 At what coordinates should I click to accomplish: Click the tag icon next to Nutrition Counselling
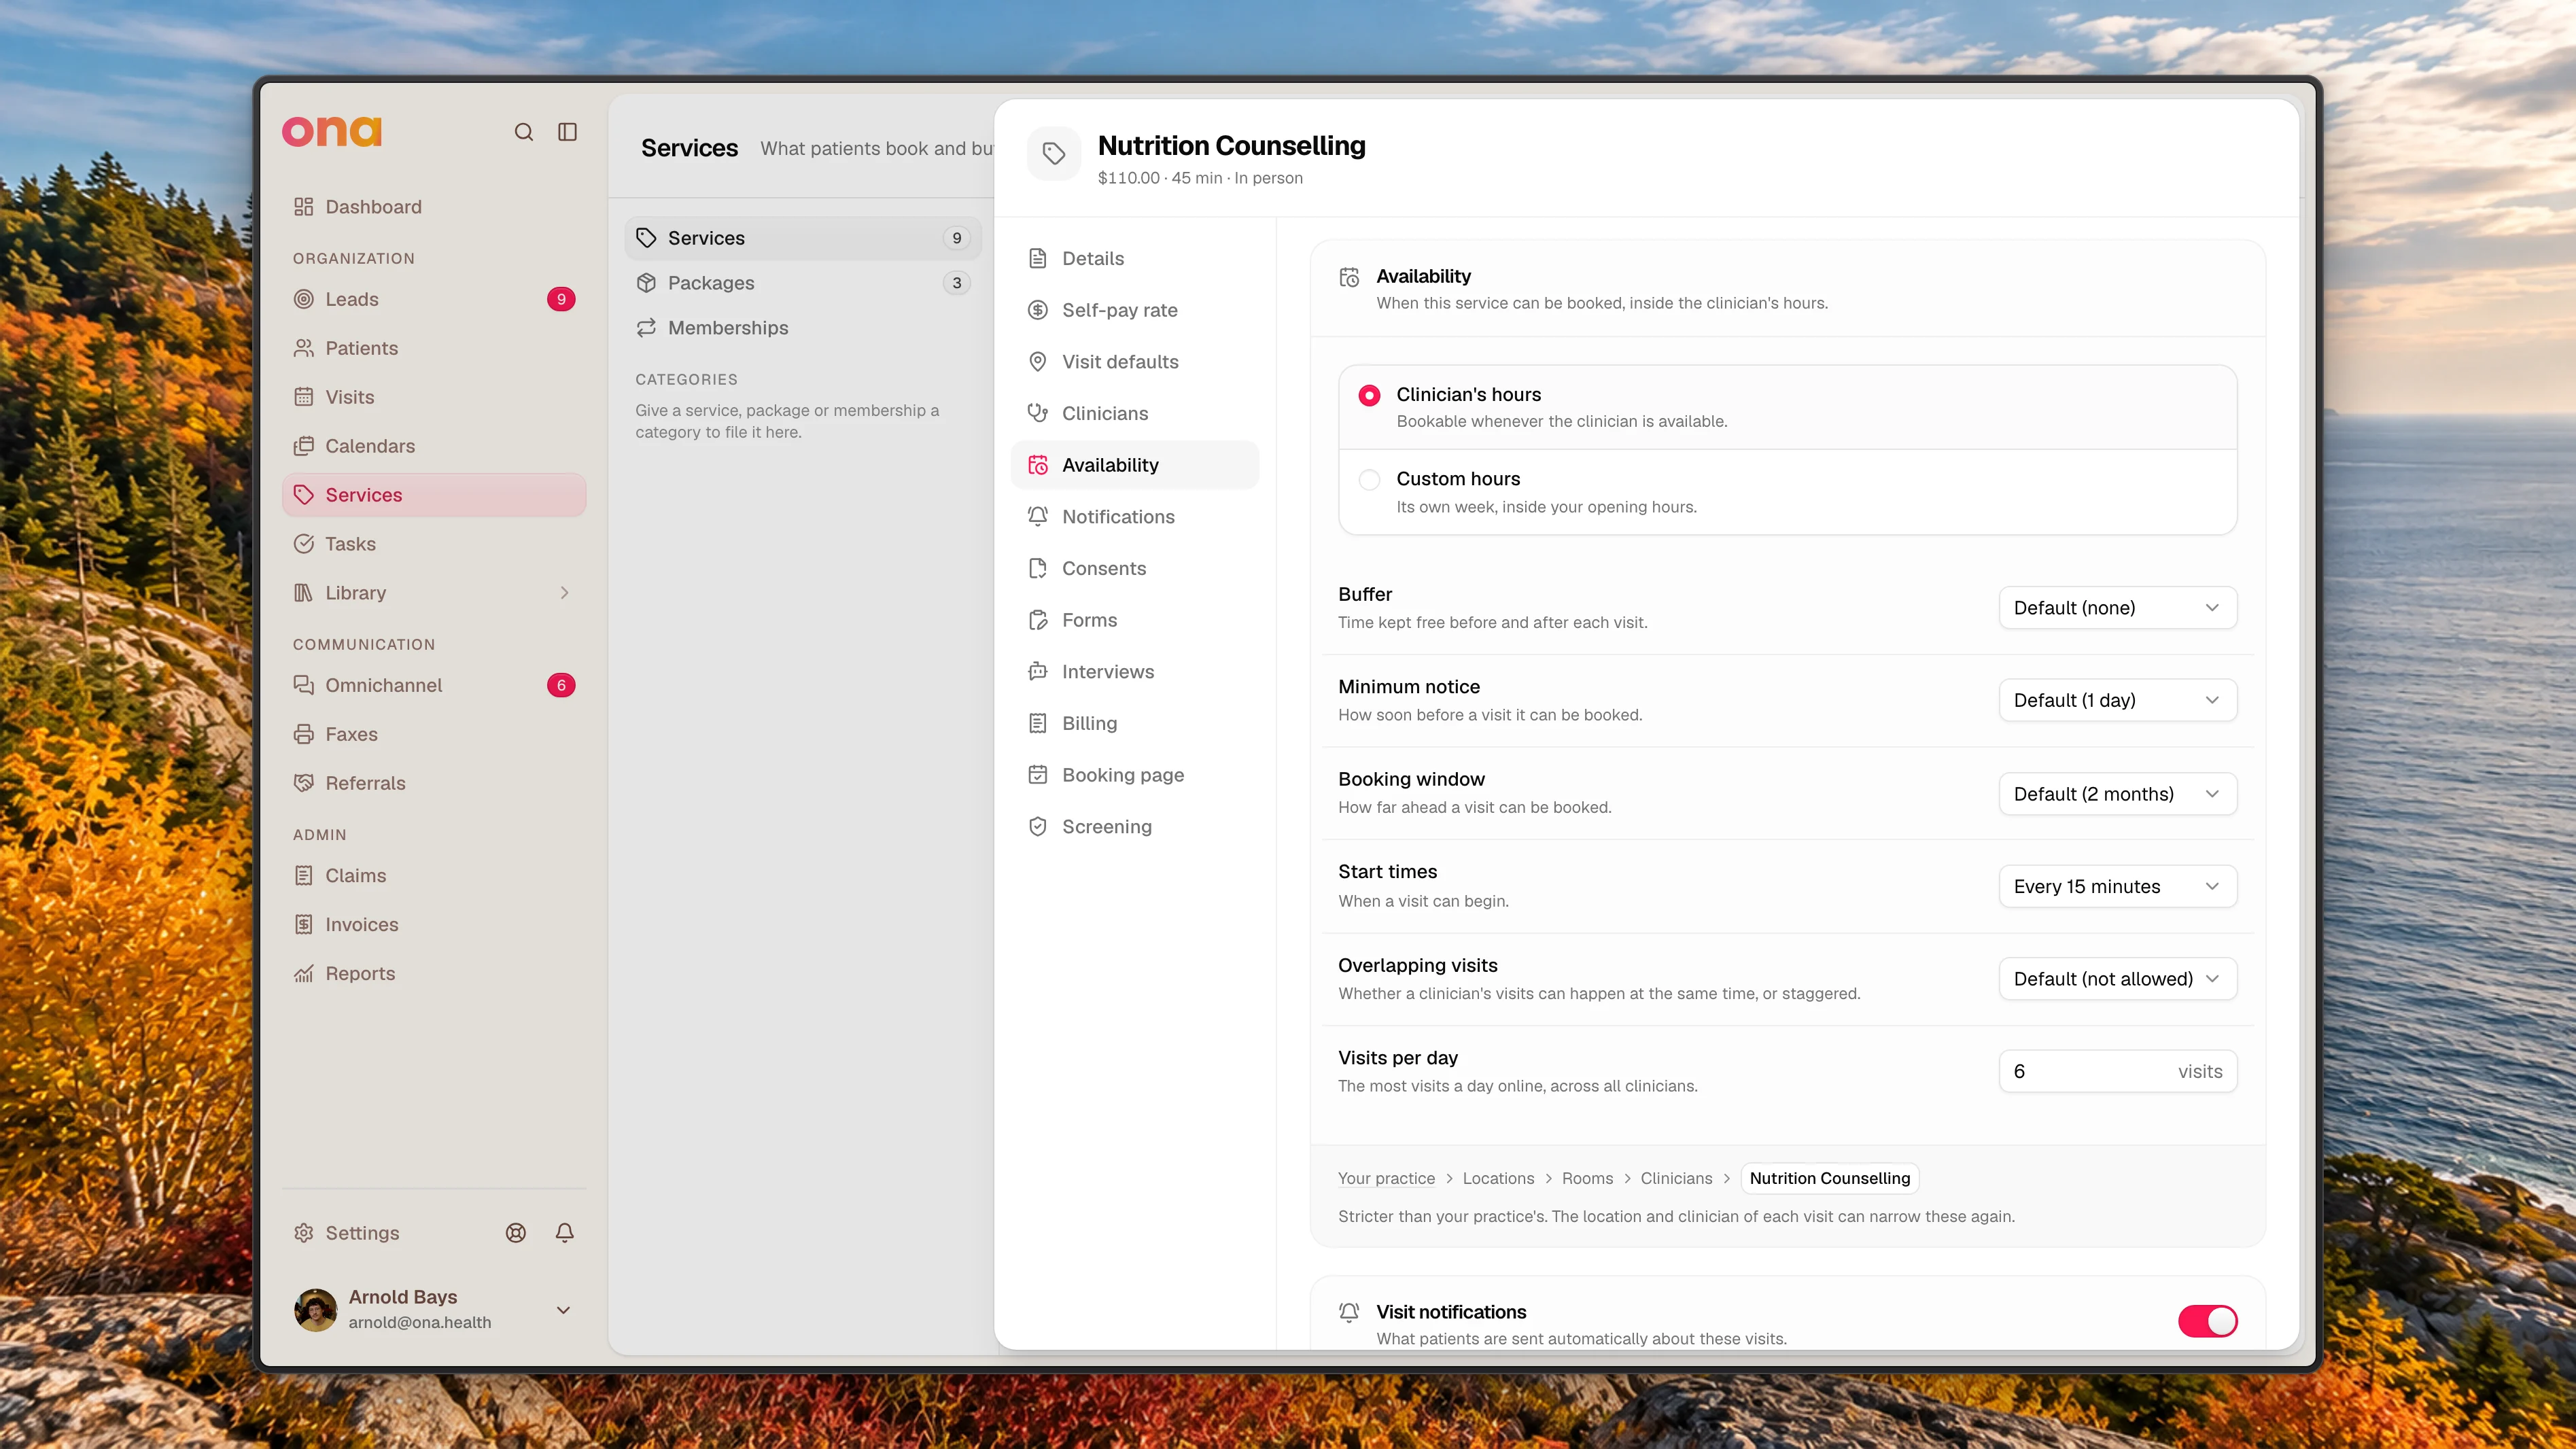(1054, 153)
